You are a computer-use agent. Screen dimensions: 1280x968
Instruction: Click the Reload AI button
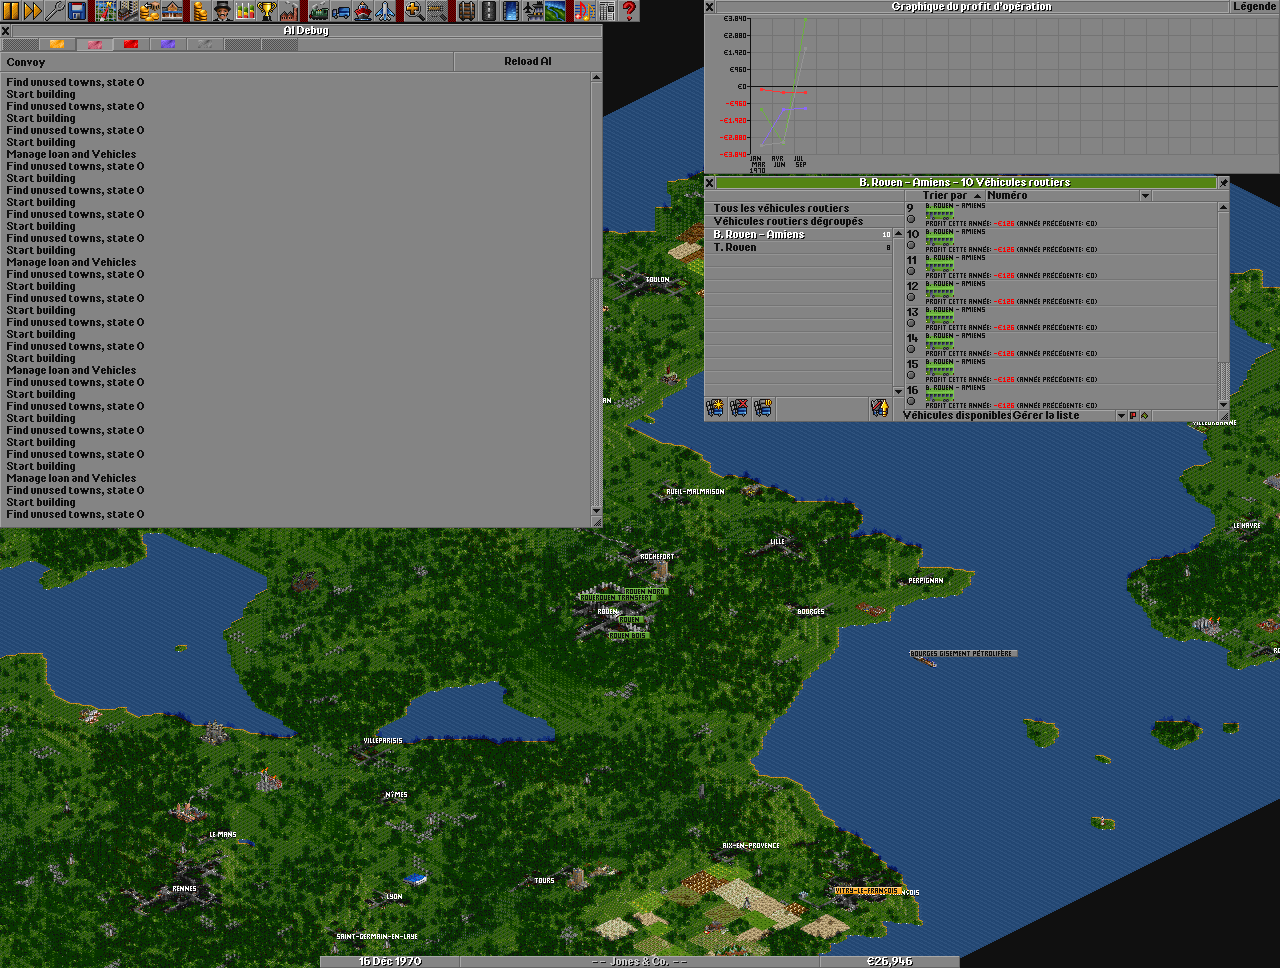click(x=528, y=62)
